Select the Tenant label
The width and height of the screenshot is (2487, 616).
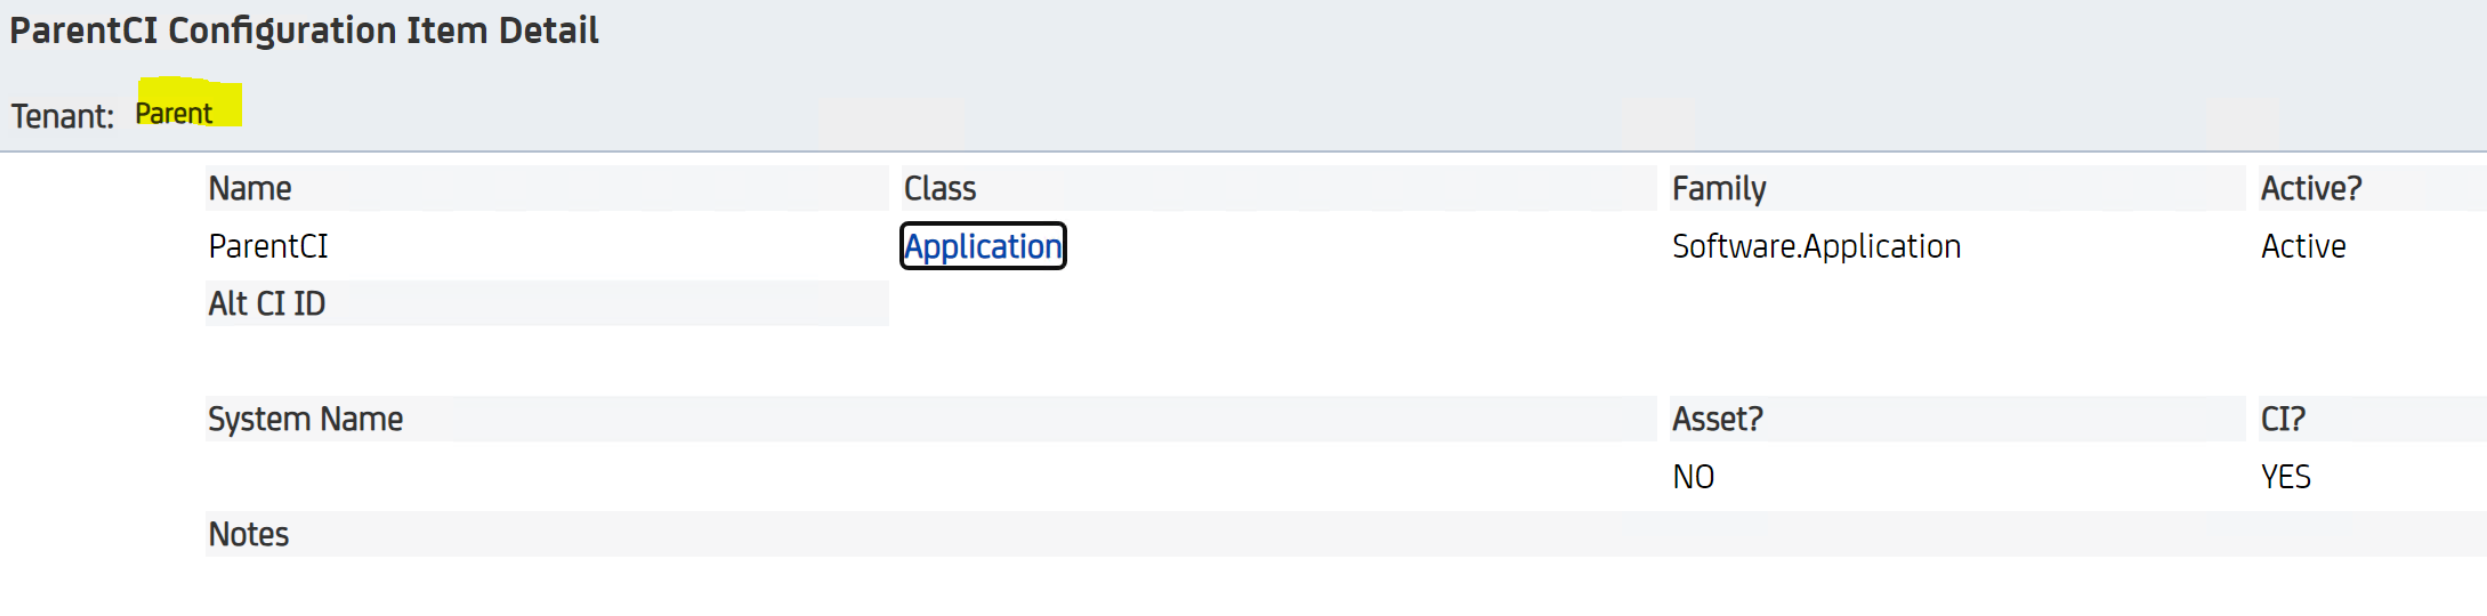tap(62, 116)
